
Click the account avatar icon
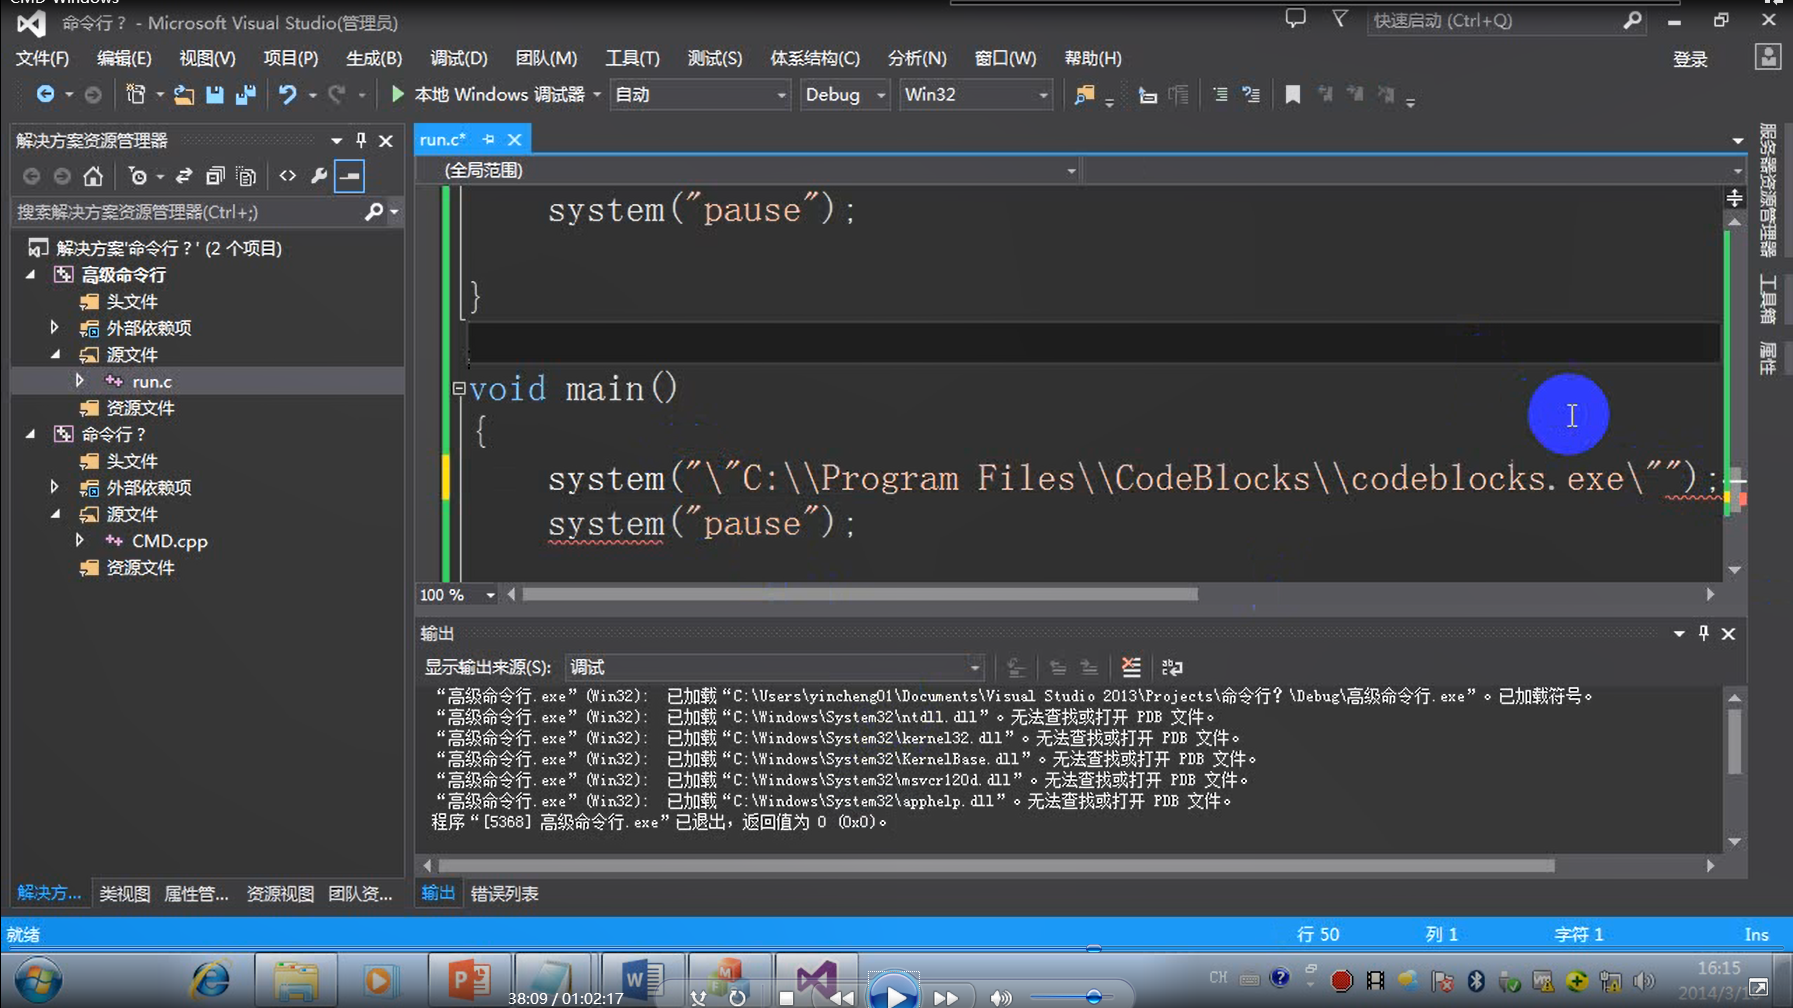coord(1768,57)
